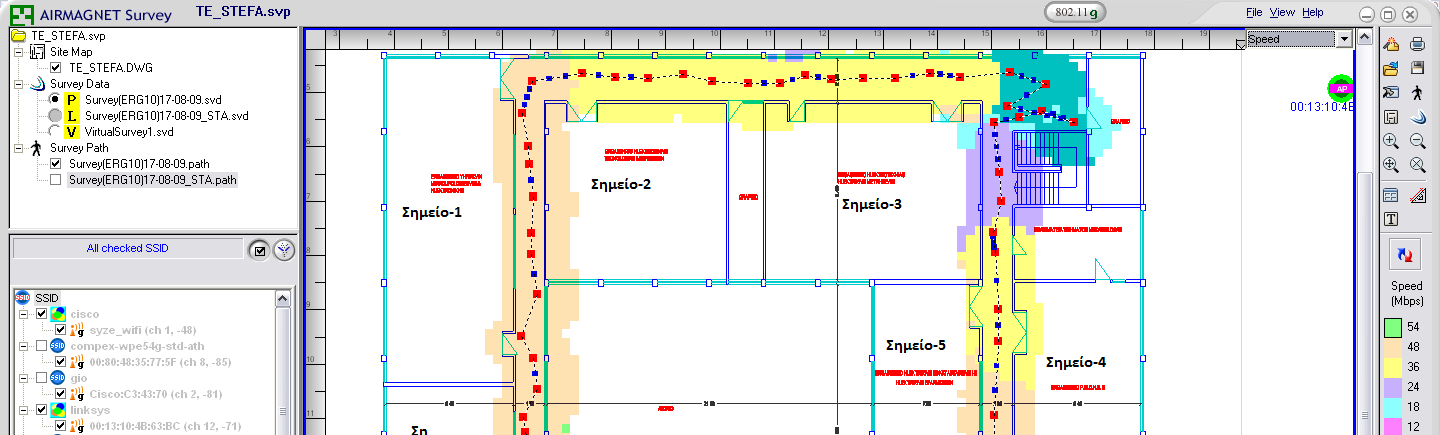Screen dimensions: 1440x435
Task: Click the print icon in right toolbar
Action: [x=1417, y=43]
